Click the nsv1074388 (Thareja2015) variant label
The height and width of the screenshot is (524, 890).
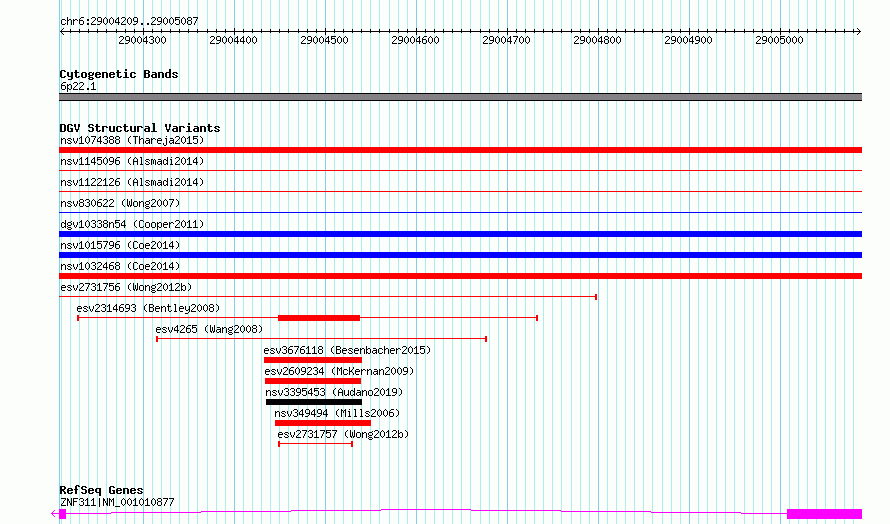point(132,140)
